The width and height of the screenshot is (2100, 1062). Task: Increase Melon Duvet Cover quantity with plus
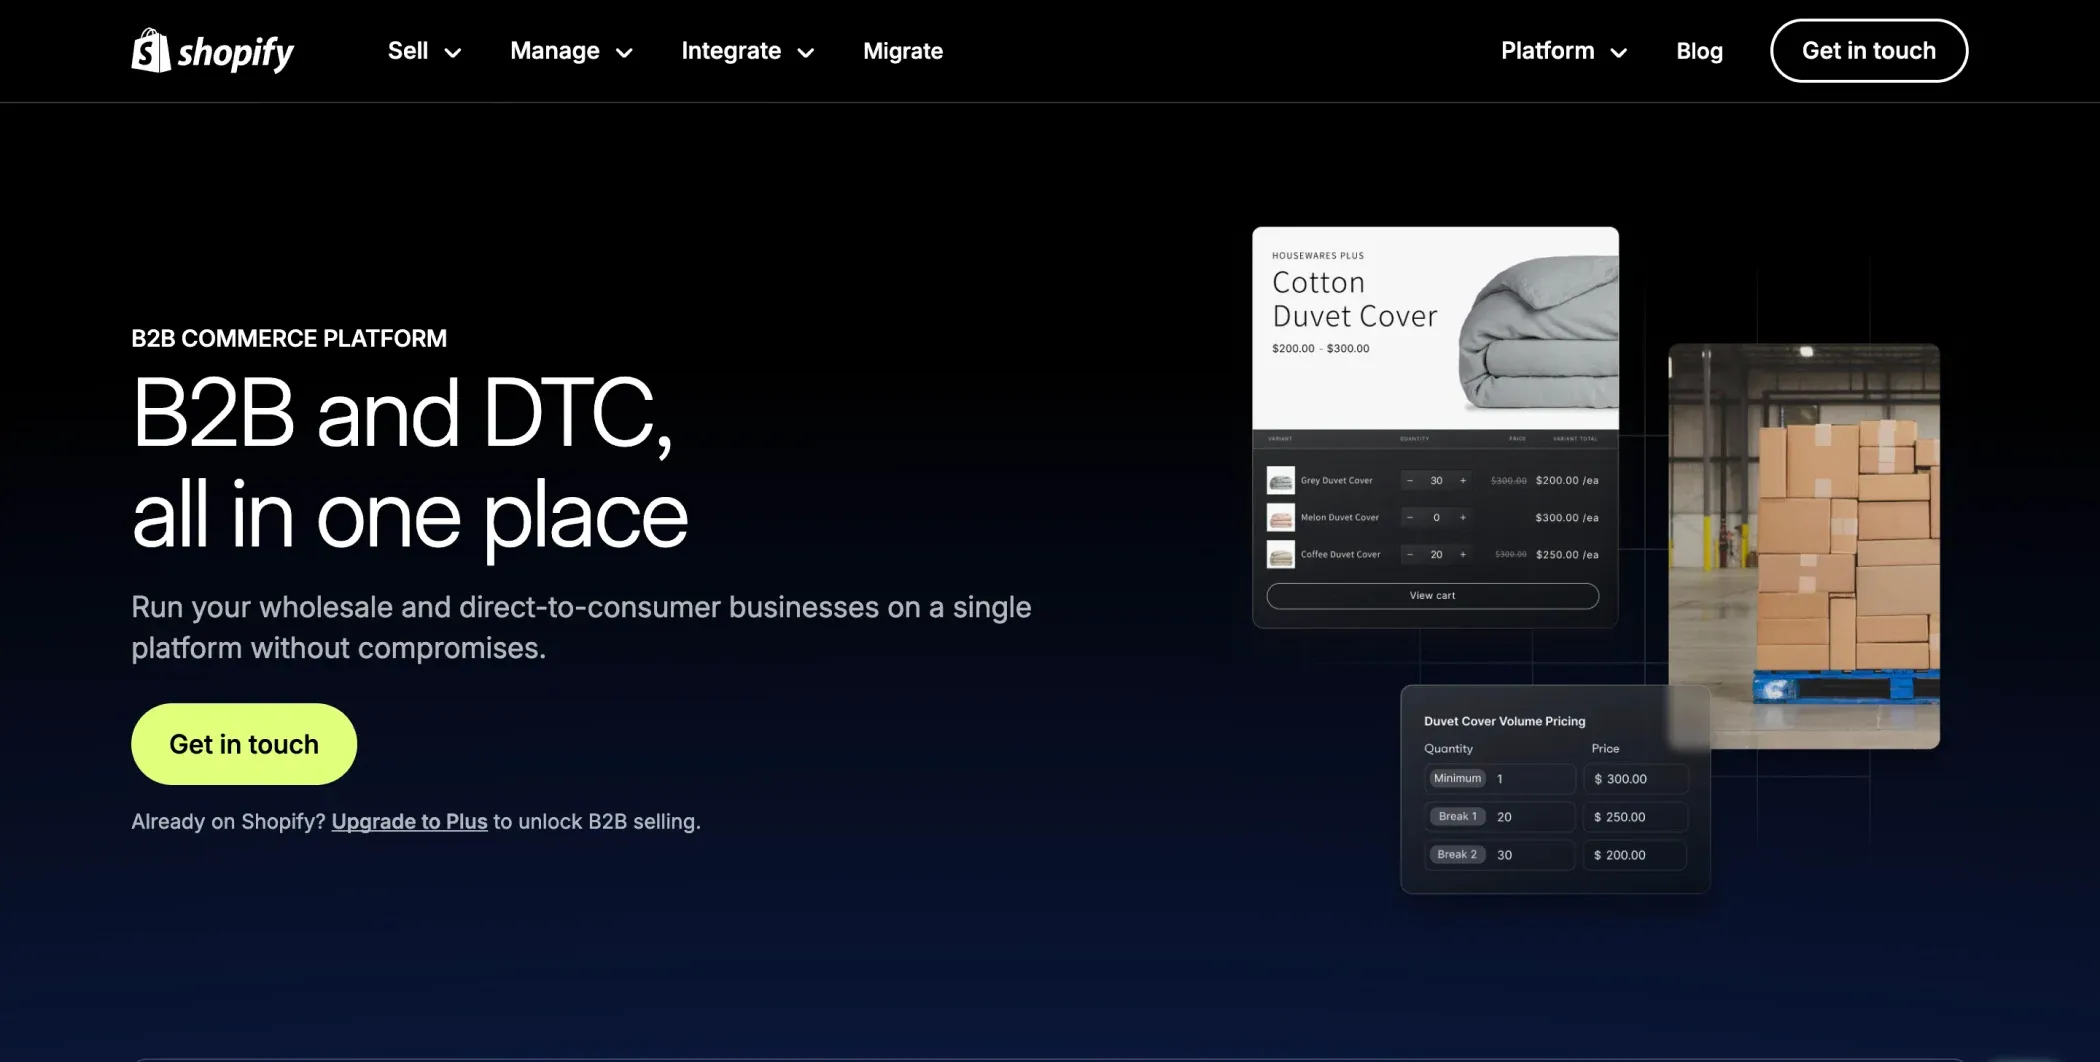[1463, 518]
